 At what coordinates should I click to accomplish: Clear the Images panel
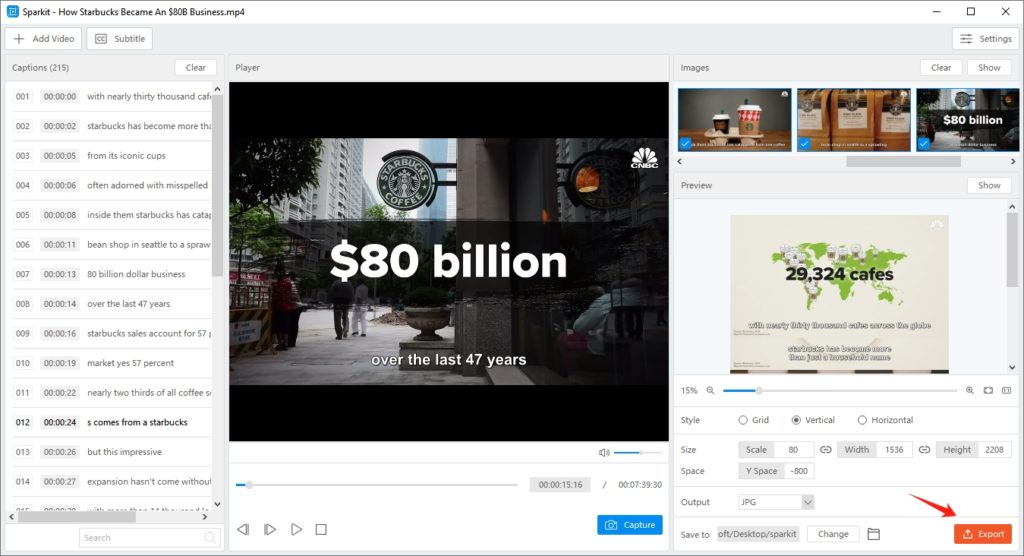click(x=940, y=67)
